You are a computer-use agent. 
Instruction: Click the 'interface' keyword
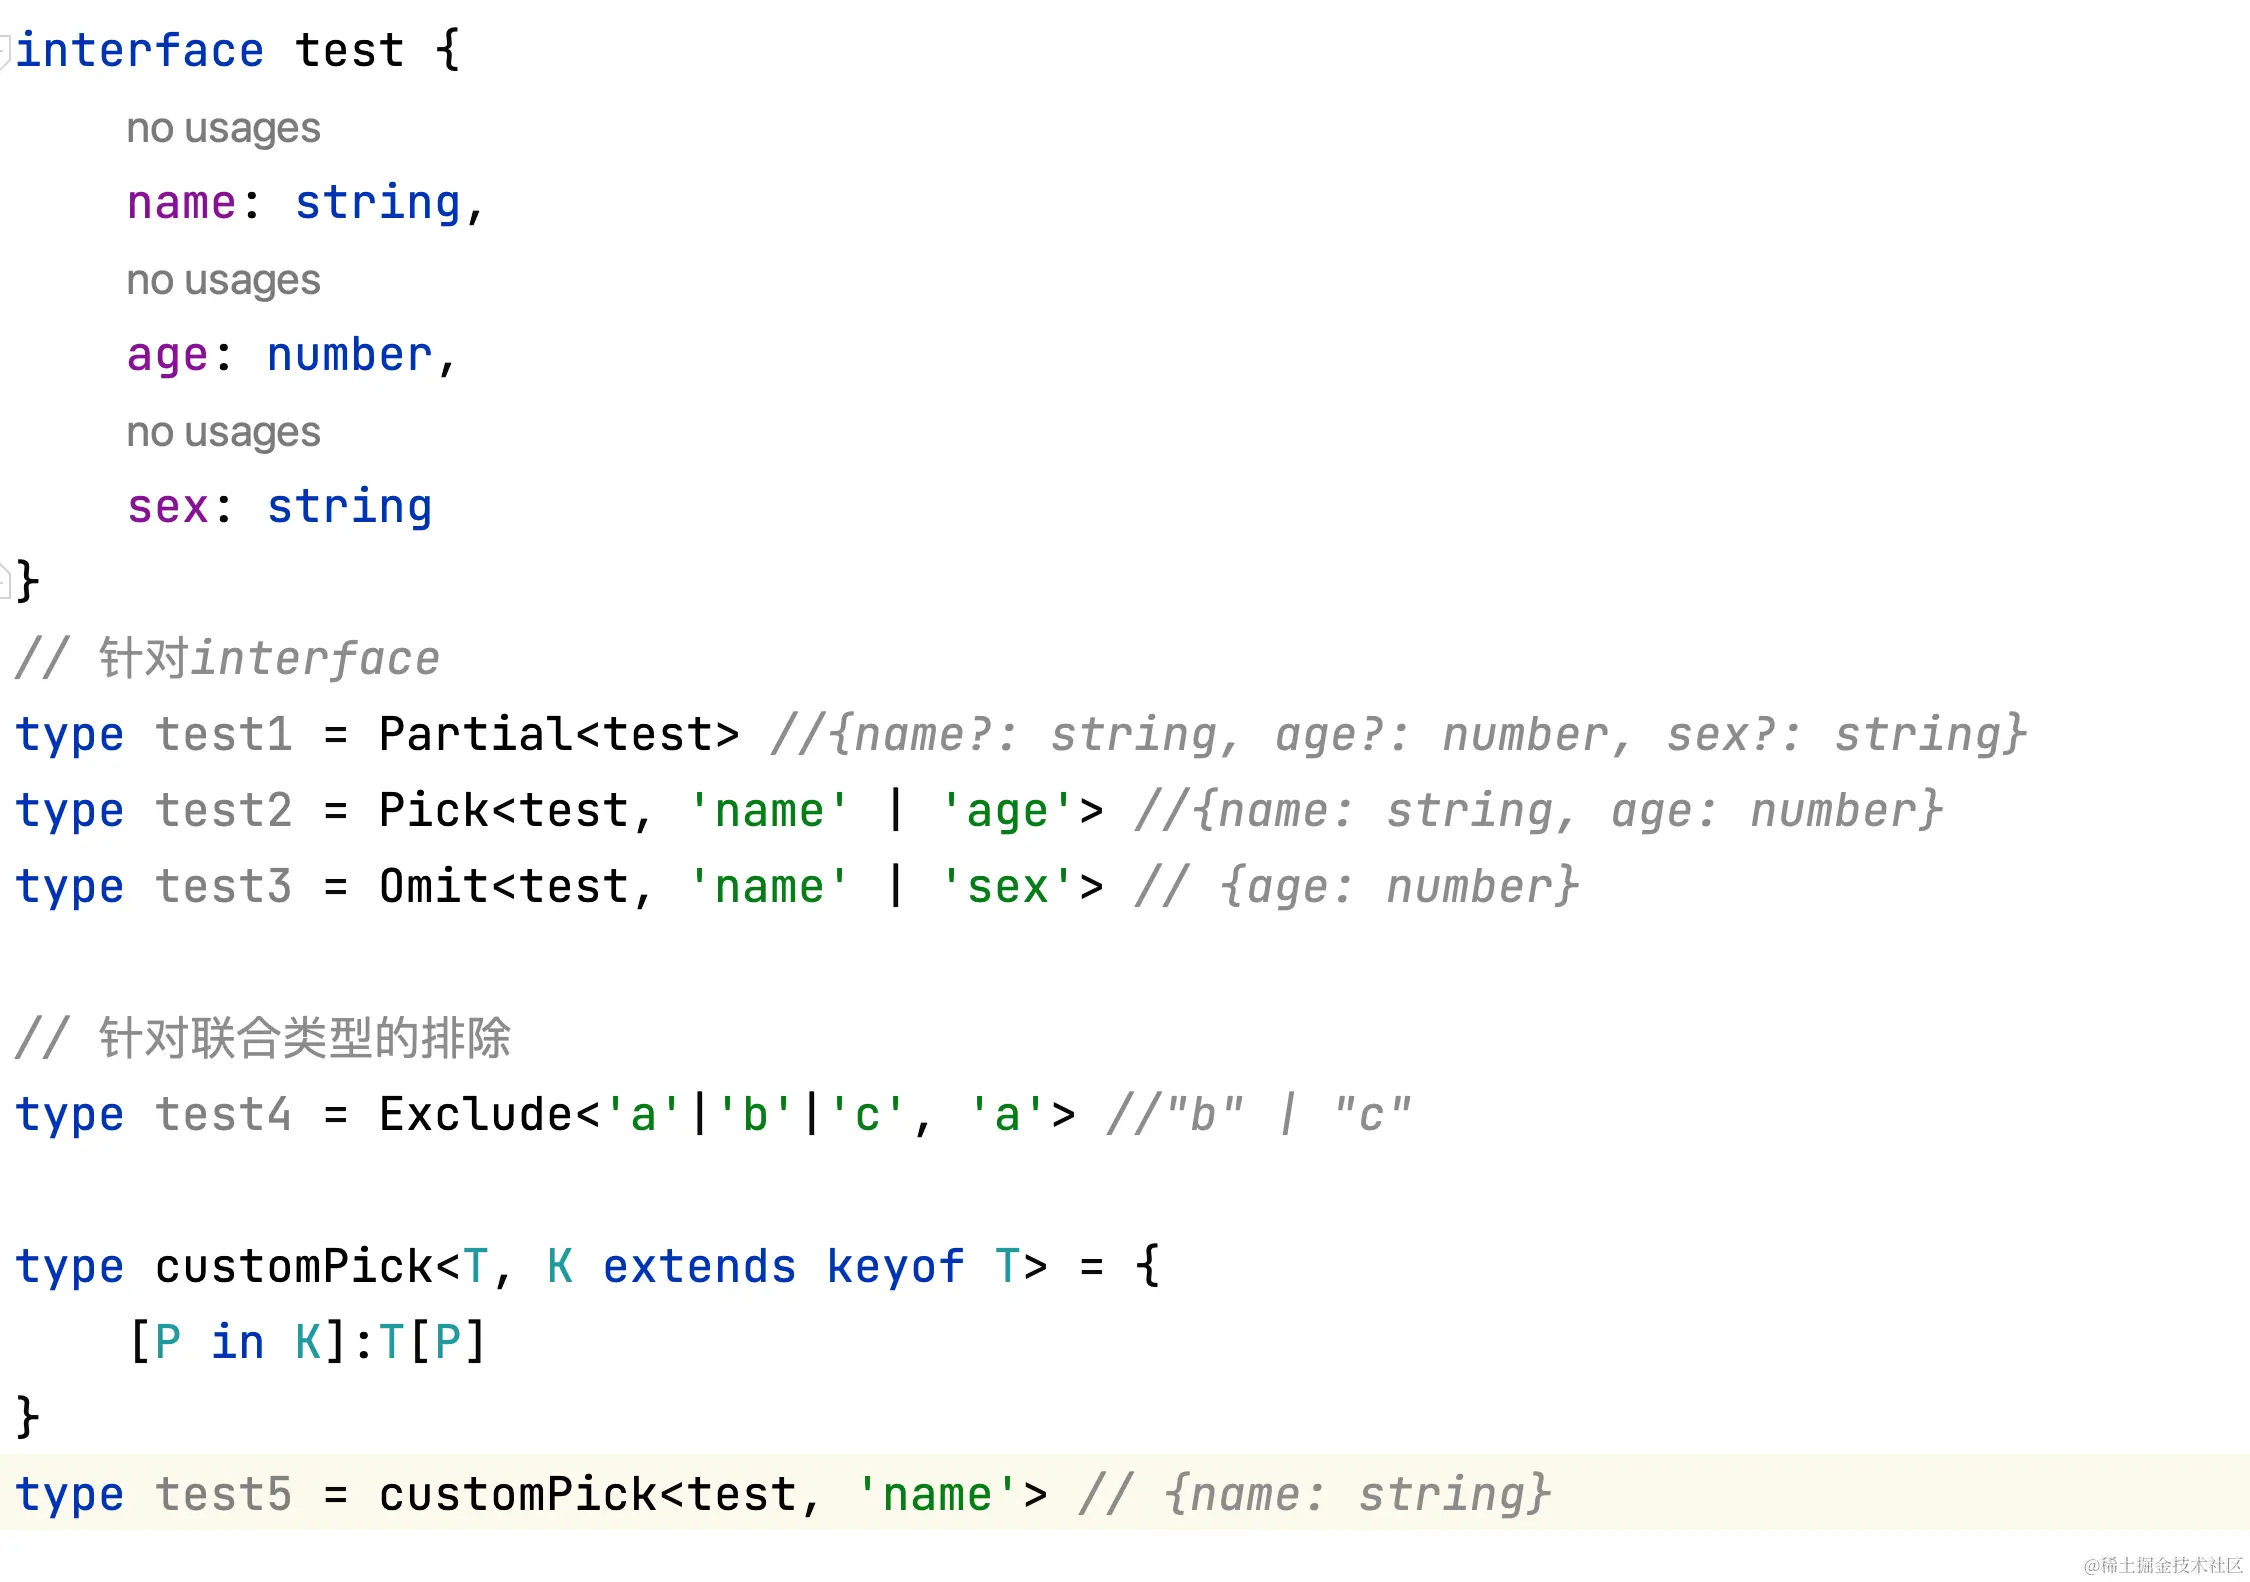tap(140, 51)
